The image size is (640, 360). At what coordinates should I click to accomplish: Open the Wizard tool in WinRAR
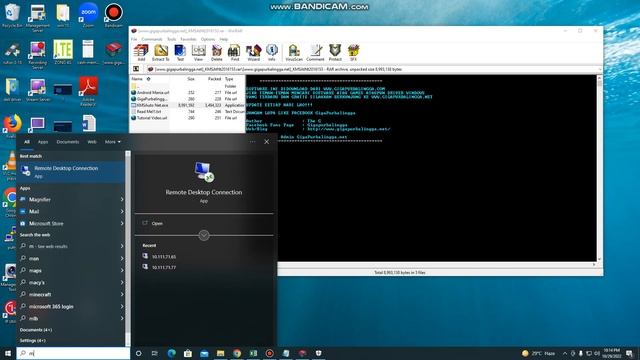pyautogui.click(x=253, y=53)
